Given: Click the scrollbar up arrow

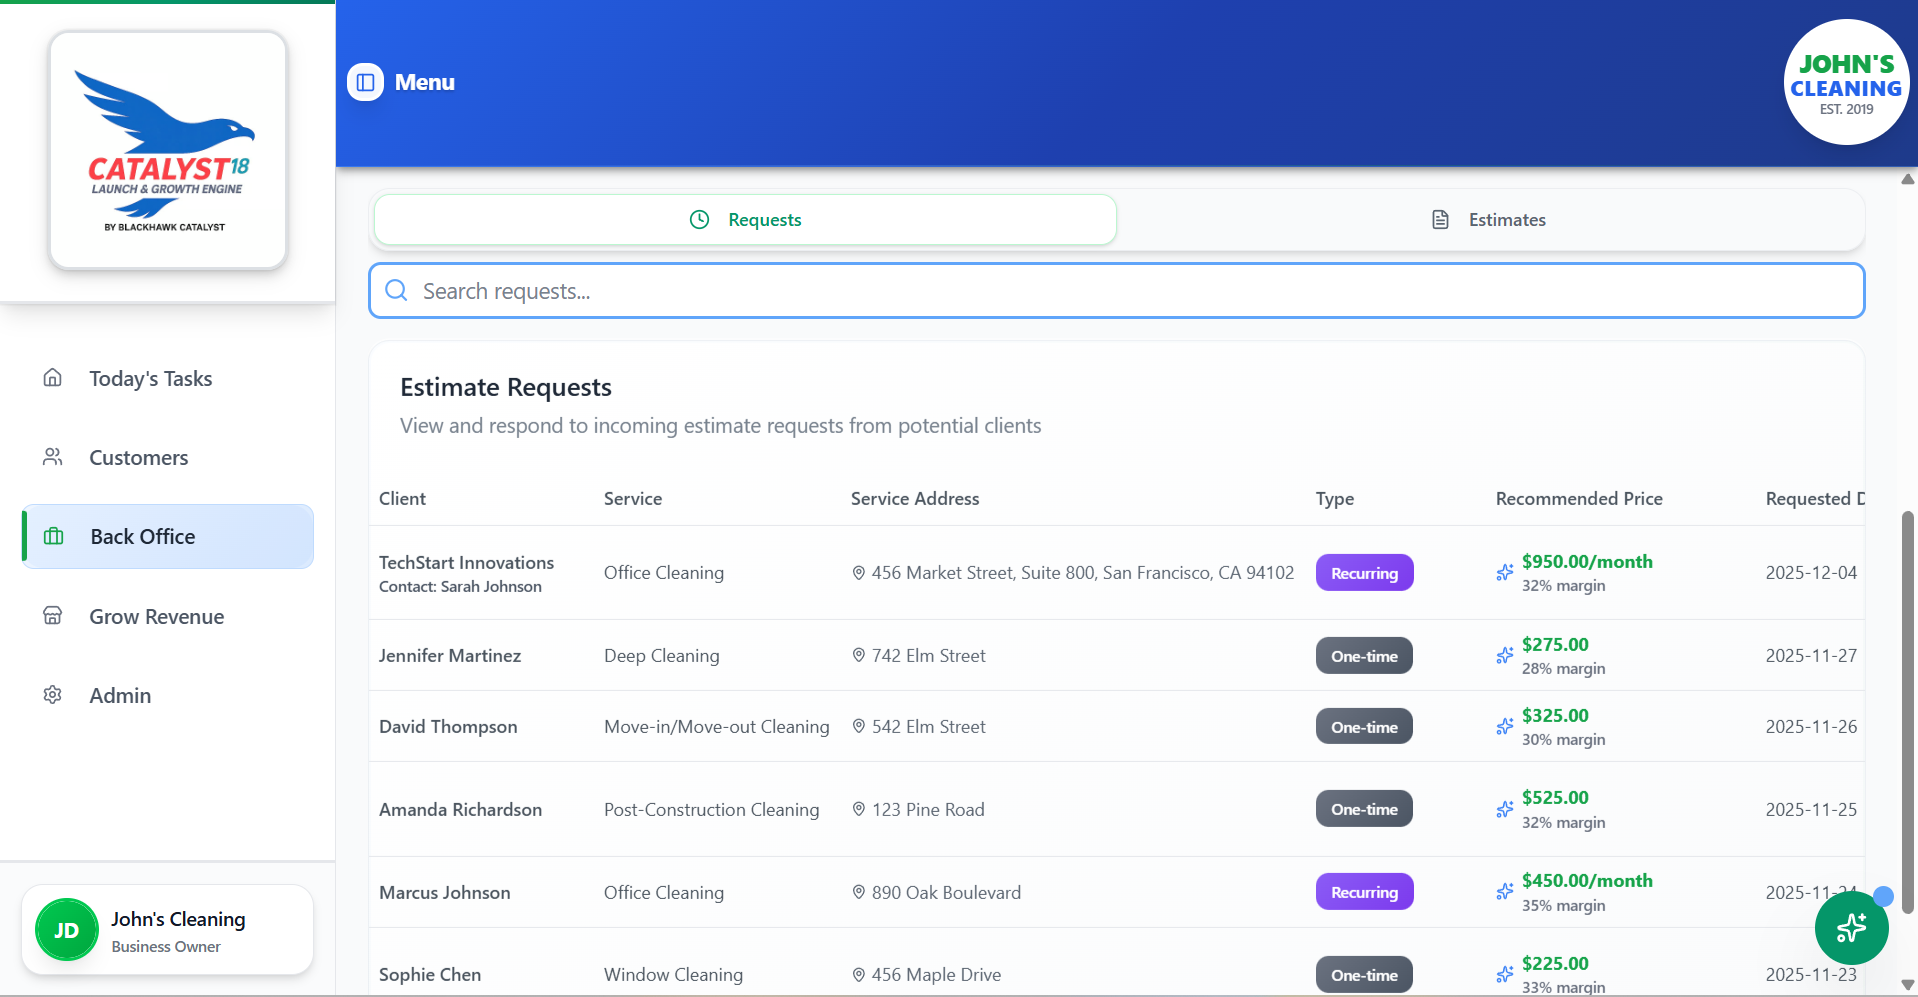Looking at the screenshot, I should [1906, 179].
